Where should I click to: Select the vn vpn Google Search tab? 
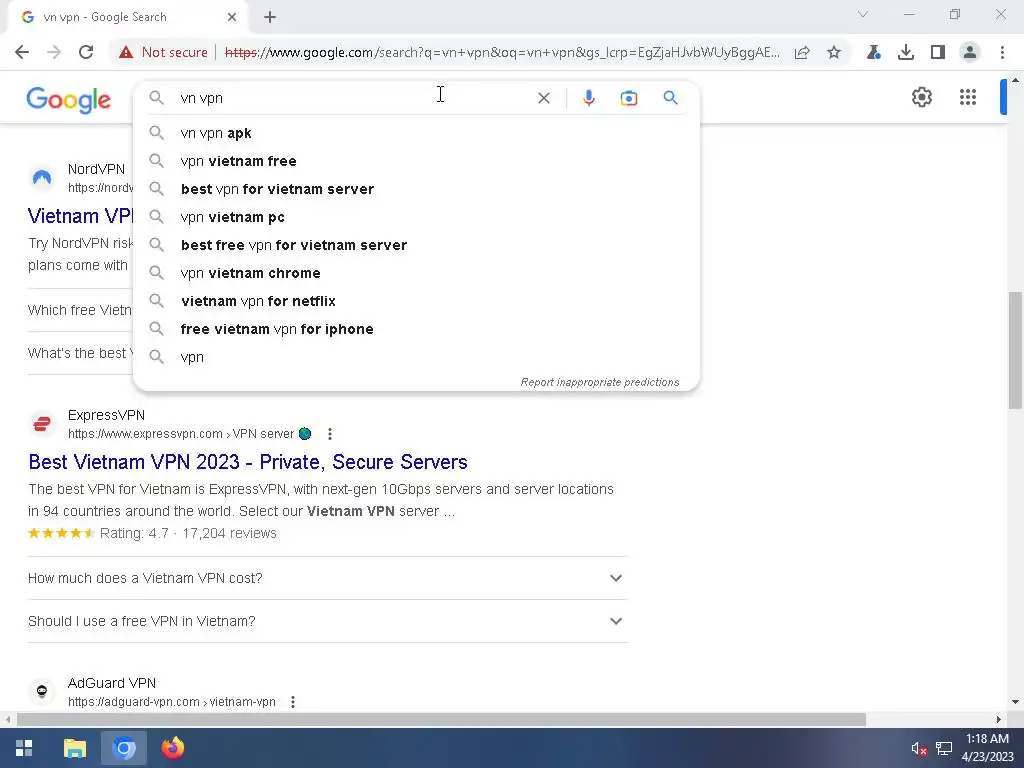[x=128, y=17]
